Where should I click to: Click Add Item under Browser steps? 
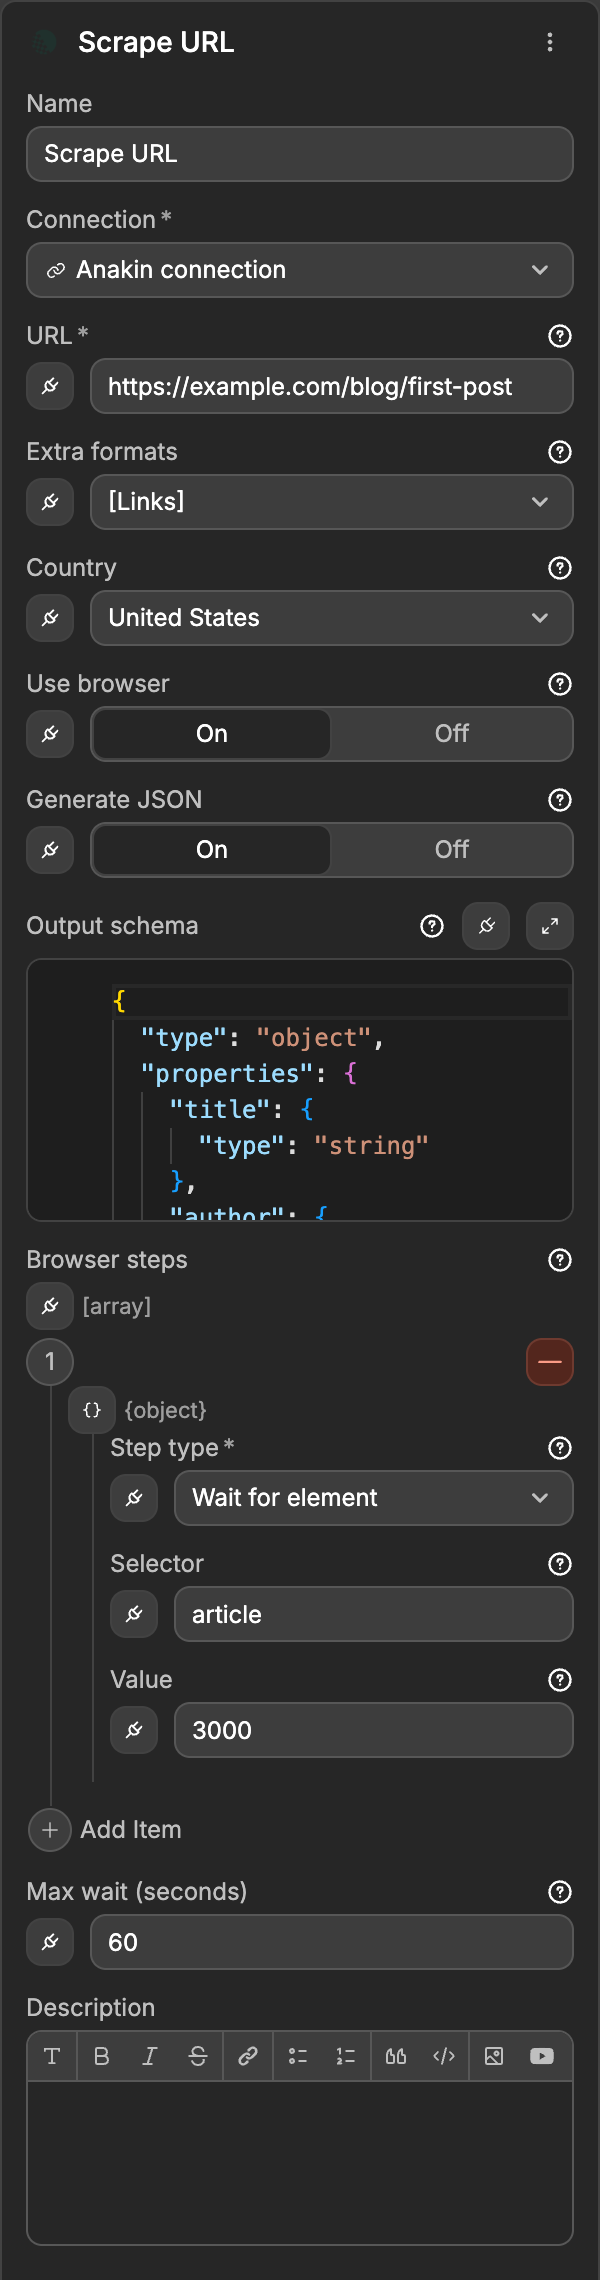pyautogui.click(x=106, y=1830)
